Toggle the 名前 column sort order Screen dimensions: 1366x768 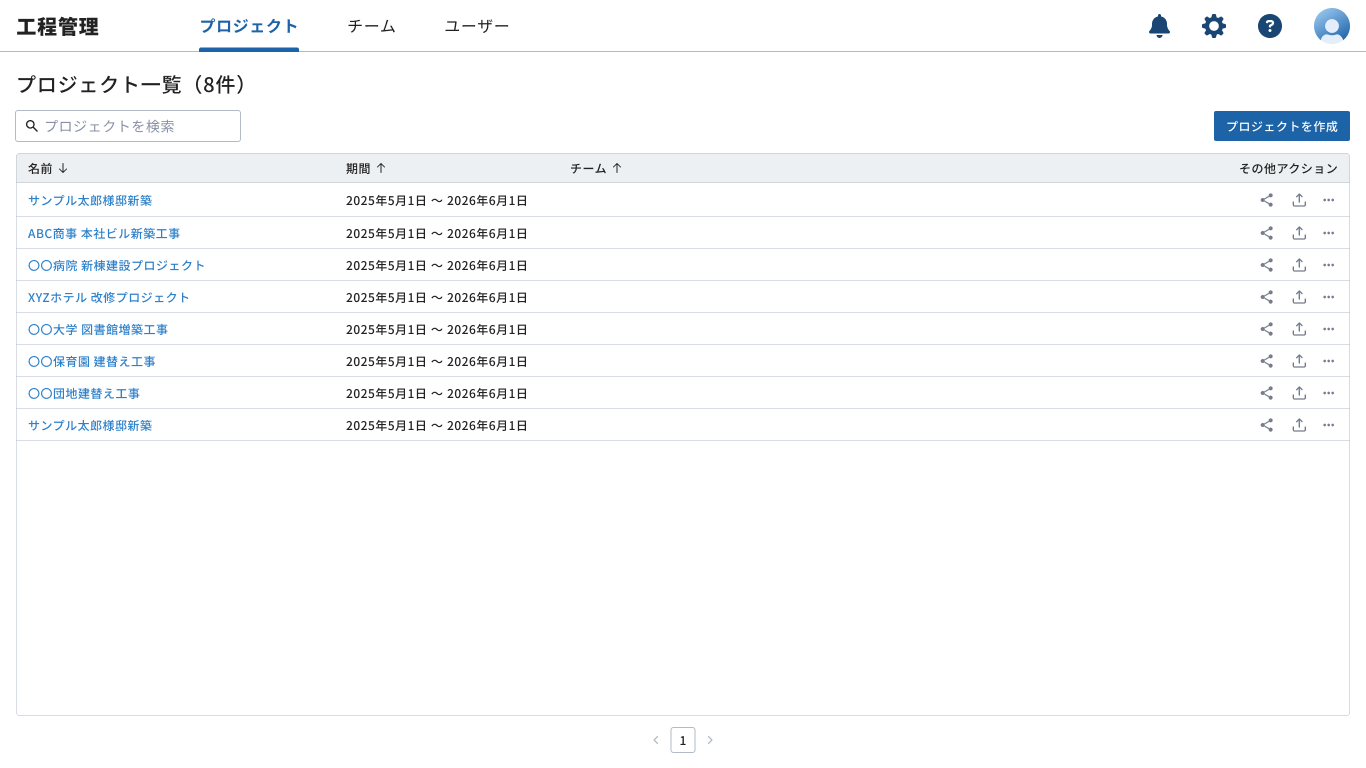(47, 168)
